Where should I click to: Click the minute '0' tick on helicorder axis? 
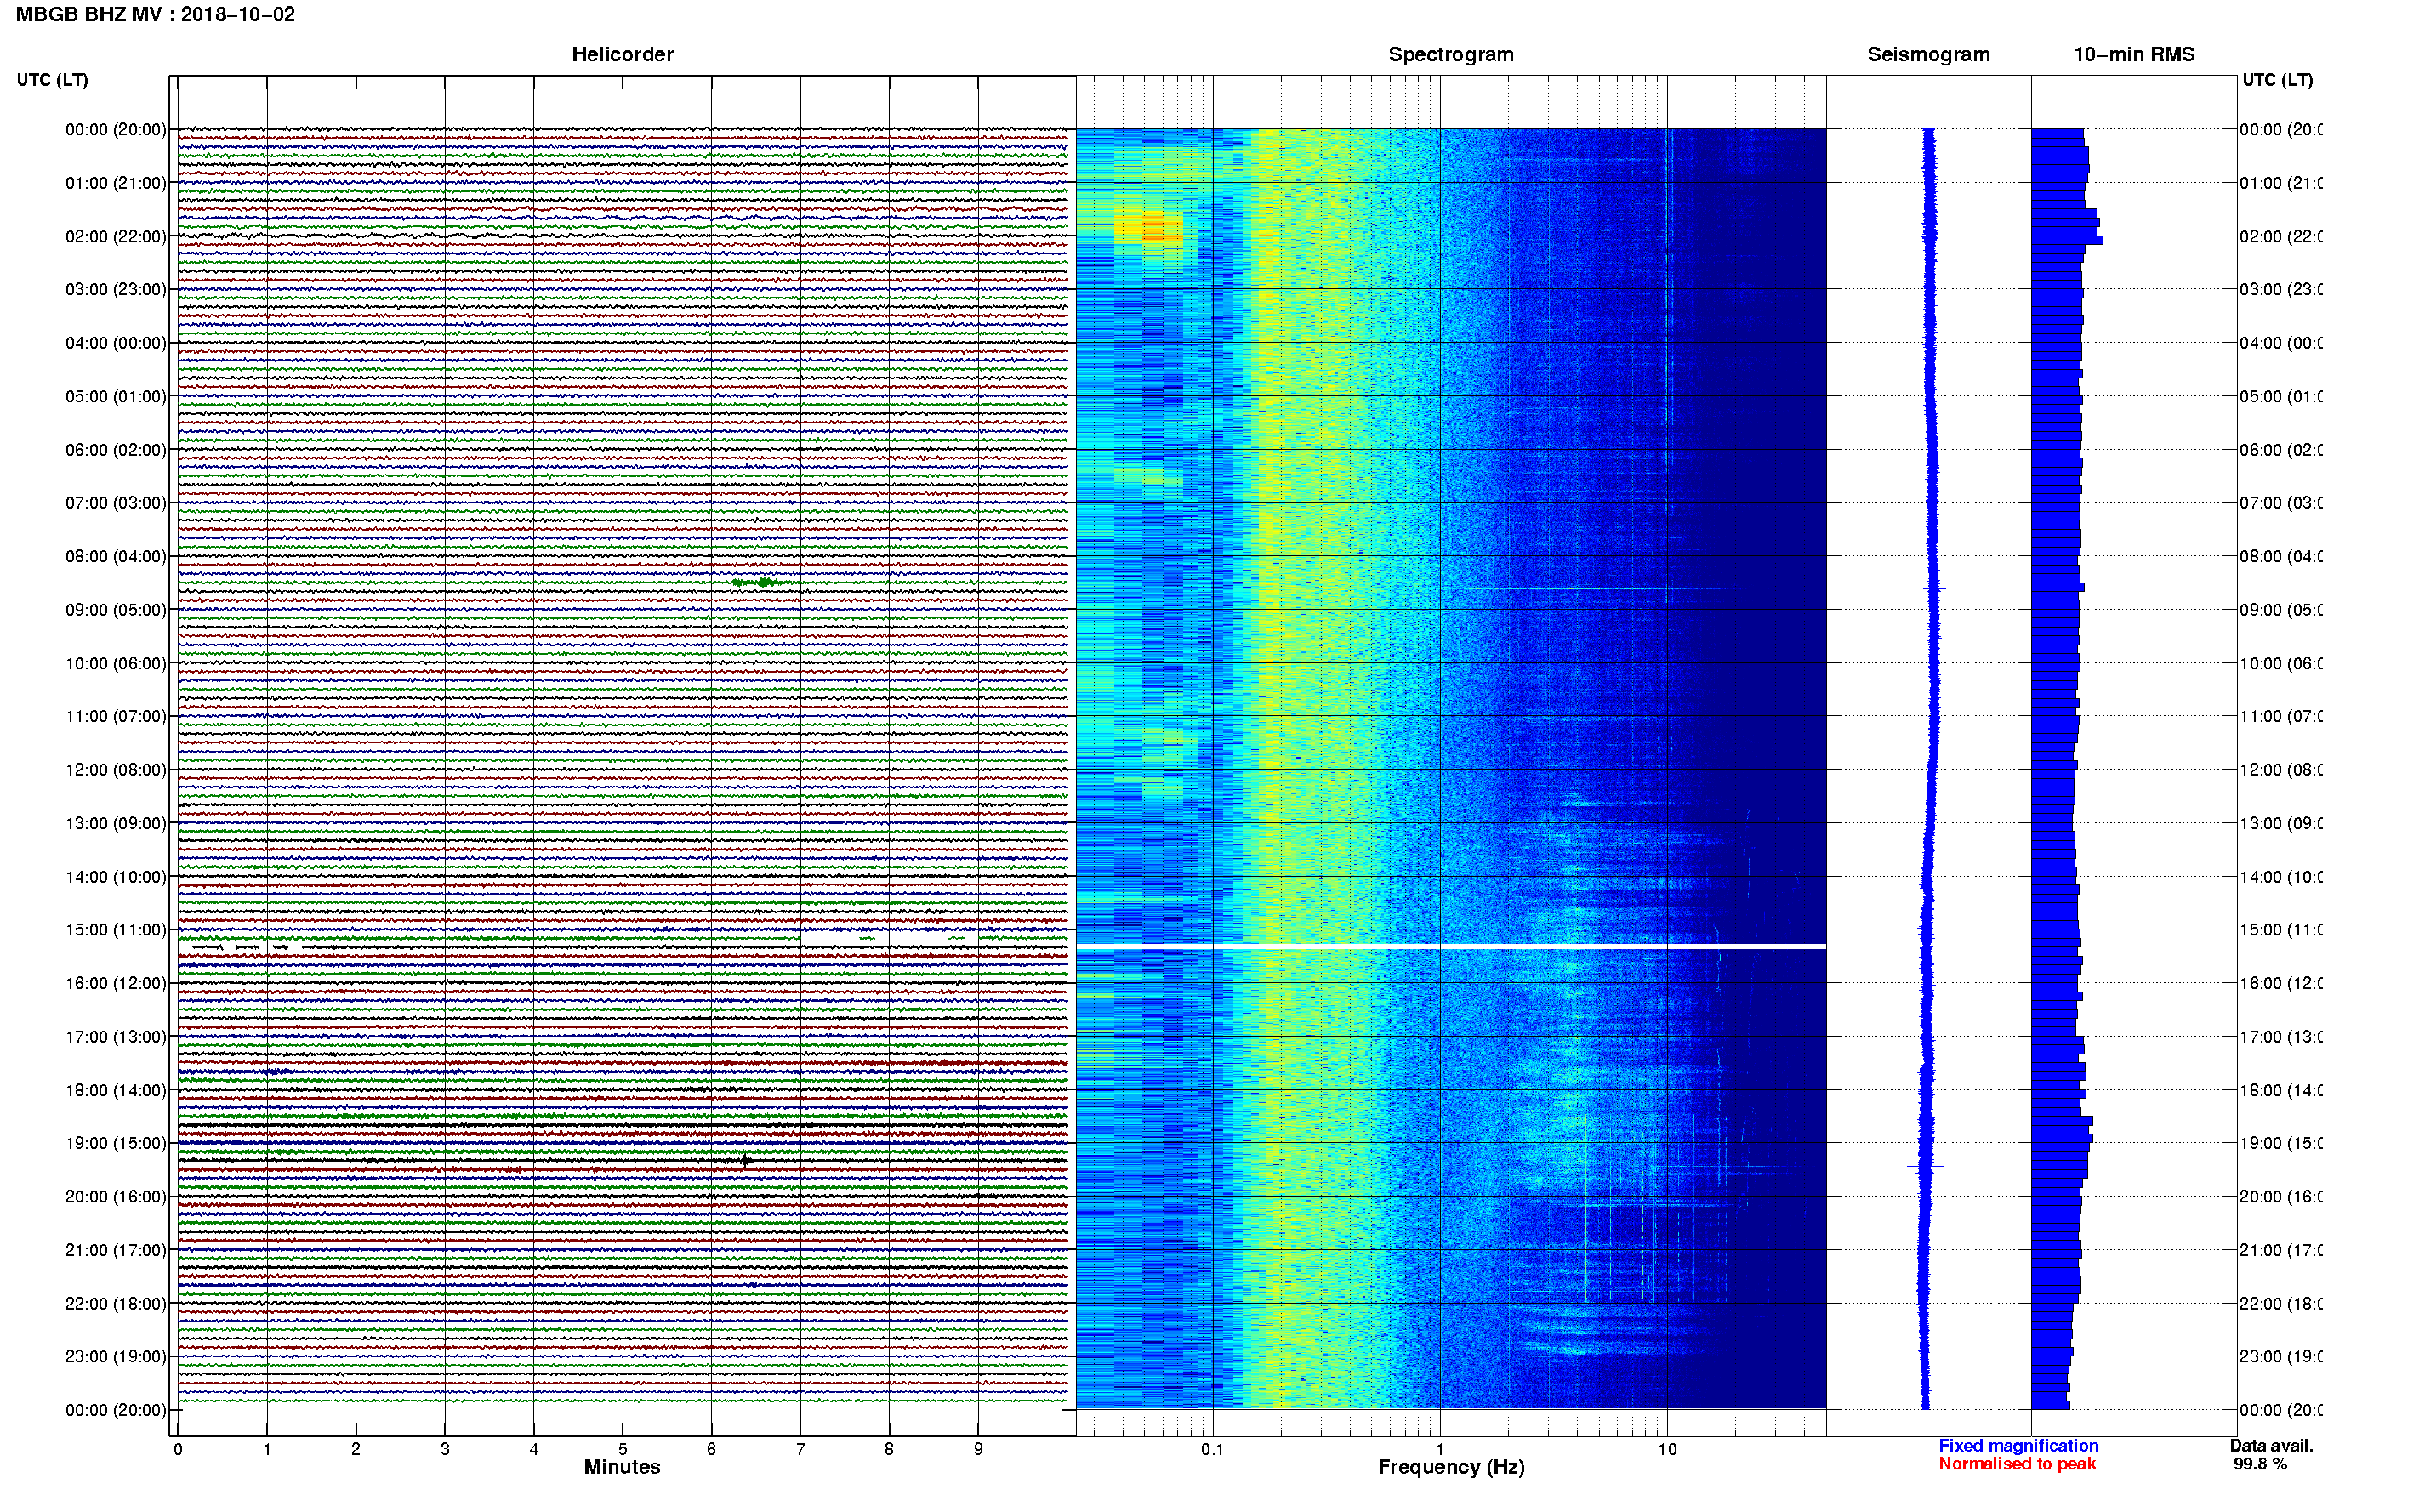coord(178,1449)
